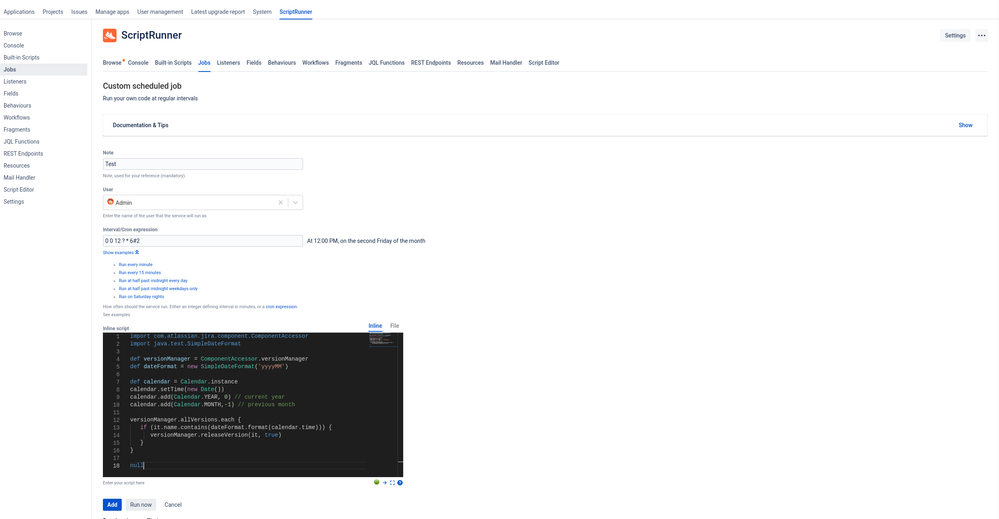Open JQL Functions in the left sidebar
Screen dimensions: 999x519
(21, 142)
